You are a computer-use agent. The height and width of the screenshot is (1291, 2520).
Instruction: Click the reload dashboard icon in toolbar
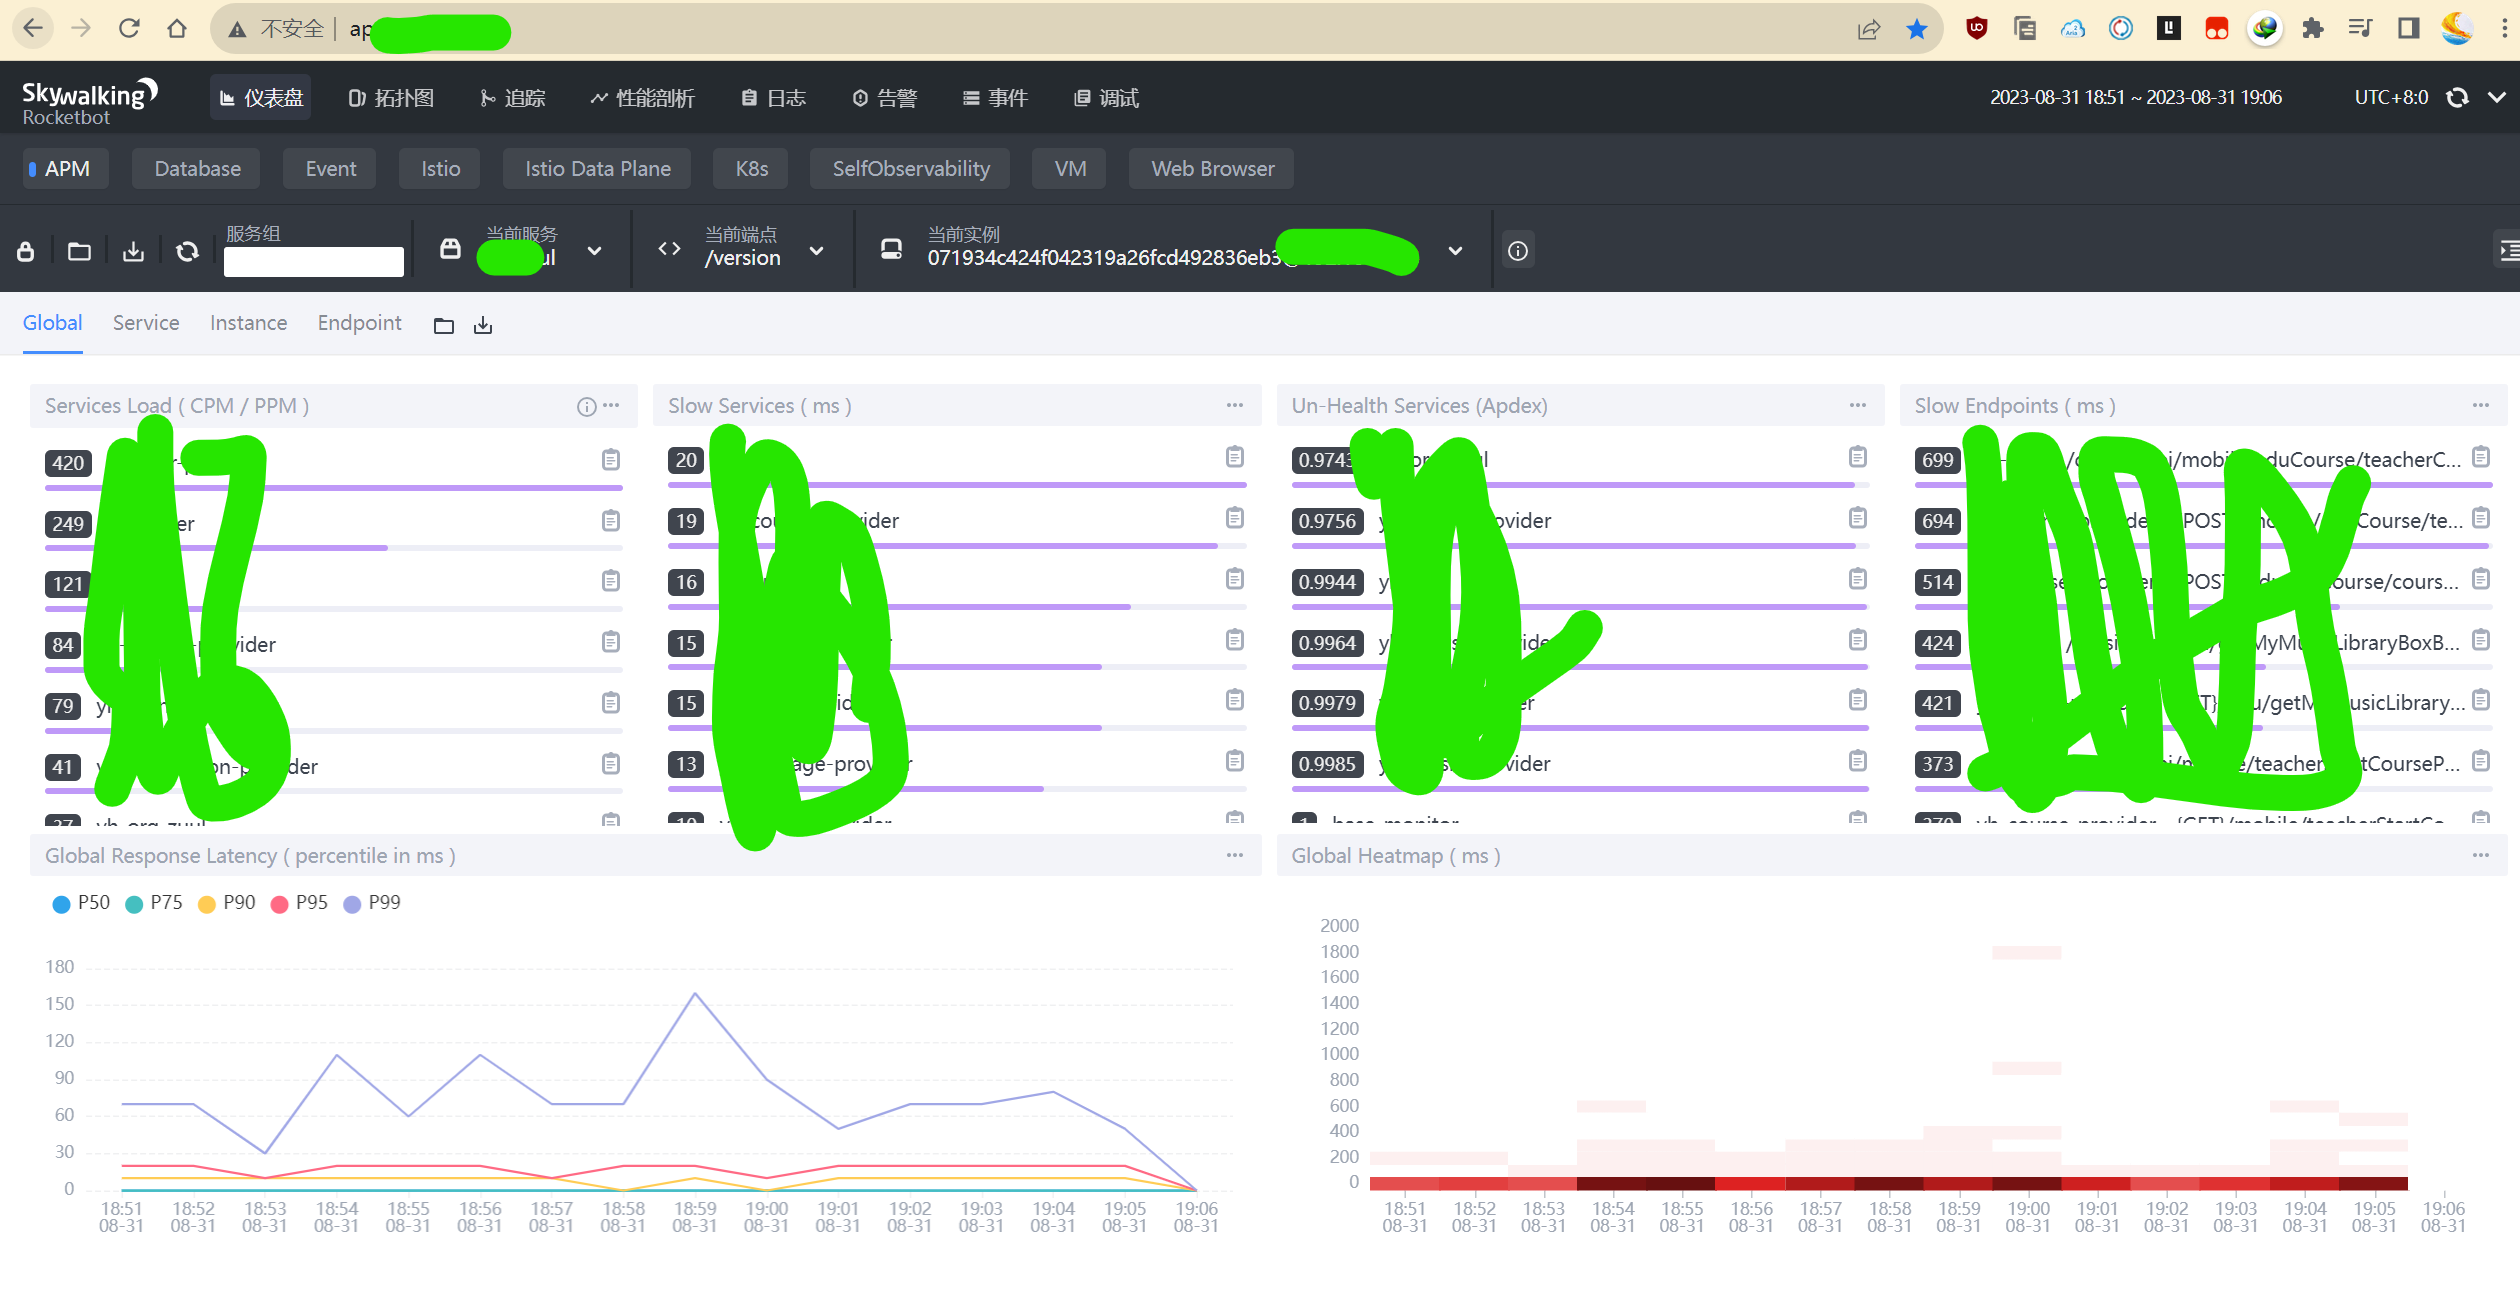click(x=187, y=251)
